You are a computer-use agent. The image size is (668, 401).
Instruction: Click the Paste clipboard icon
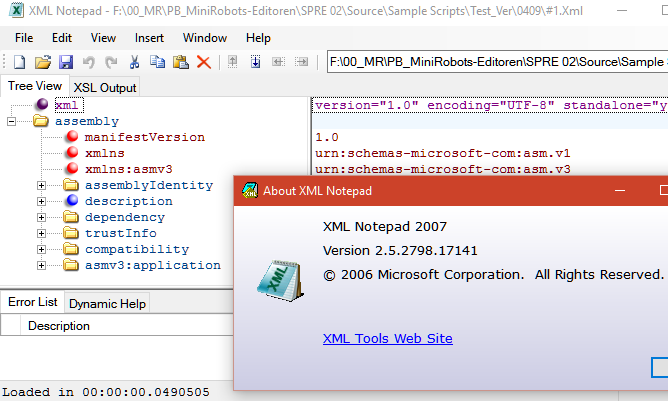[x=181, y=62]
